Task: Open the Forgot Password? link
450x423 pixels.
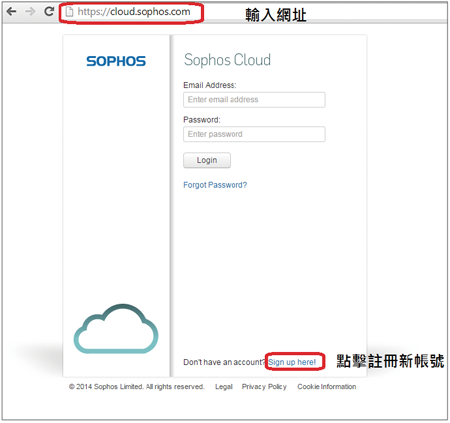Action: (x=215, y=185)
